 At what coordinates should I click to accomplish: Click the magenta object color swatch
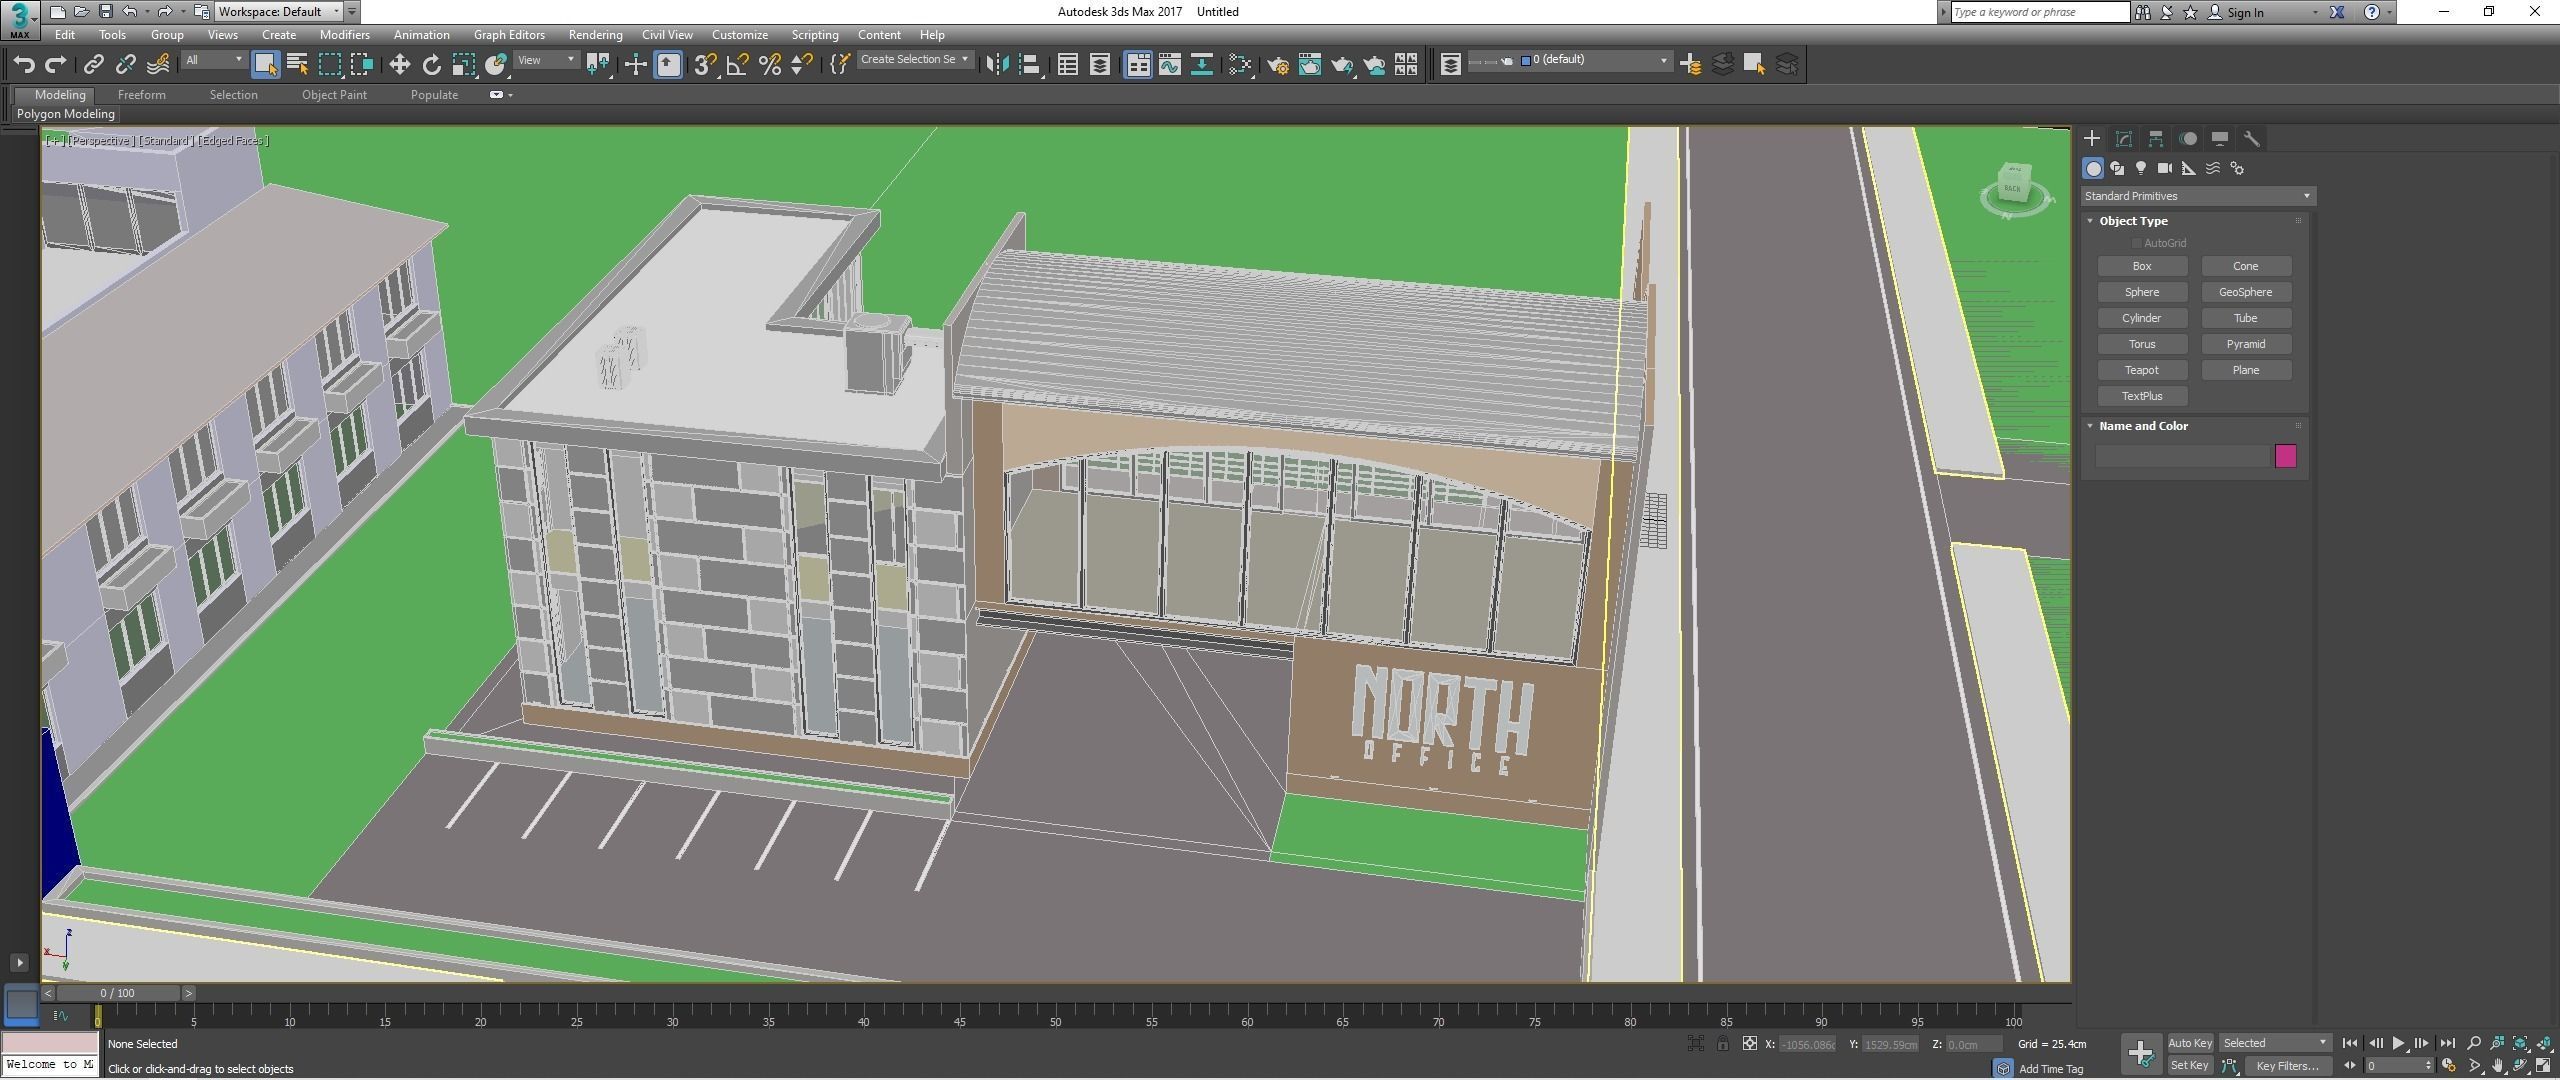[2285, 456]
